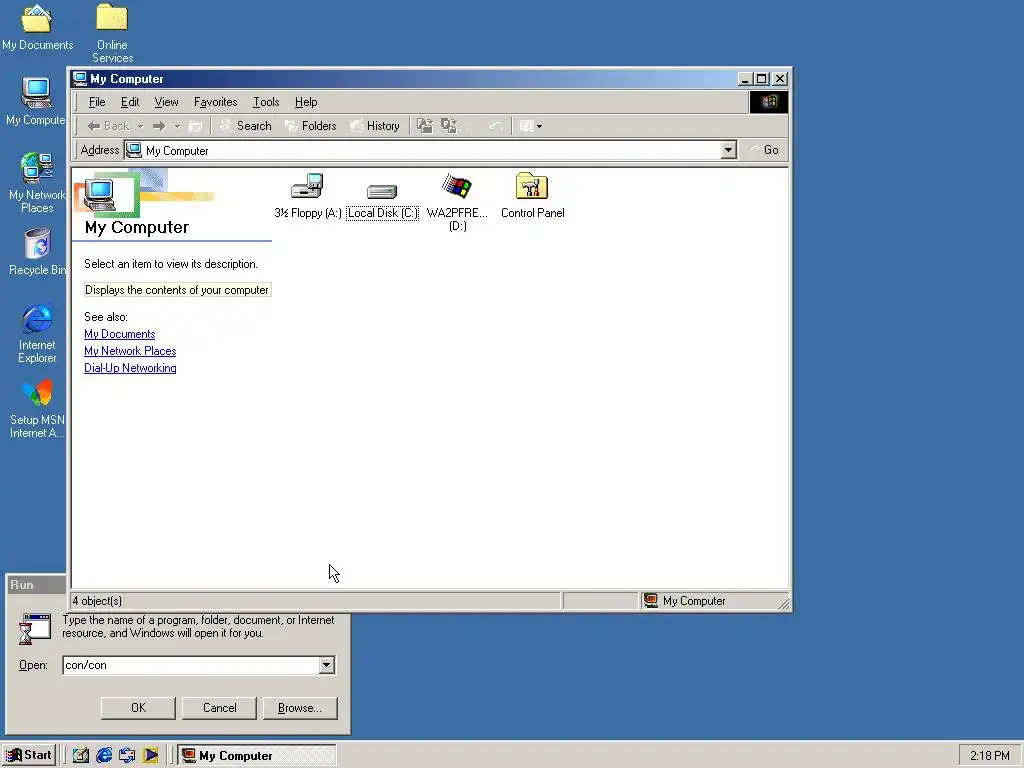This screenshot has height=768, width=1024.
Task: Click the '4 object(s)' status bar text
Action: pos(97,601)
